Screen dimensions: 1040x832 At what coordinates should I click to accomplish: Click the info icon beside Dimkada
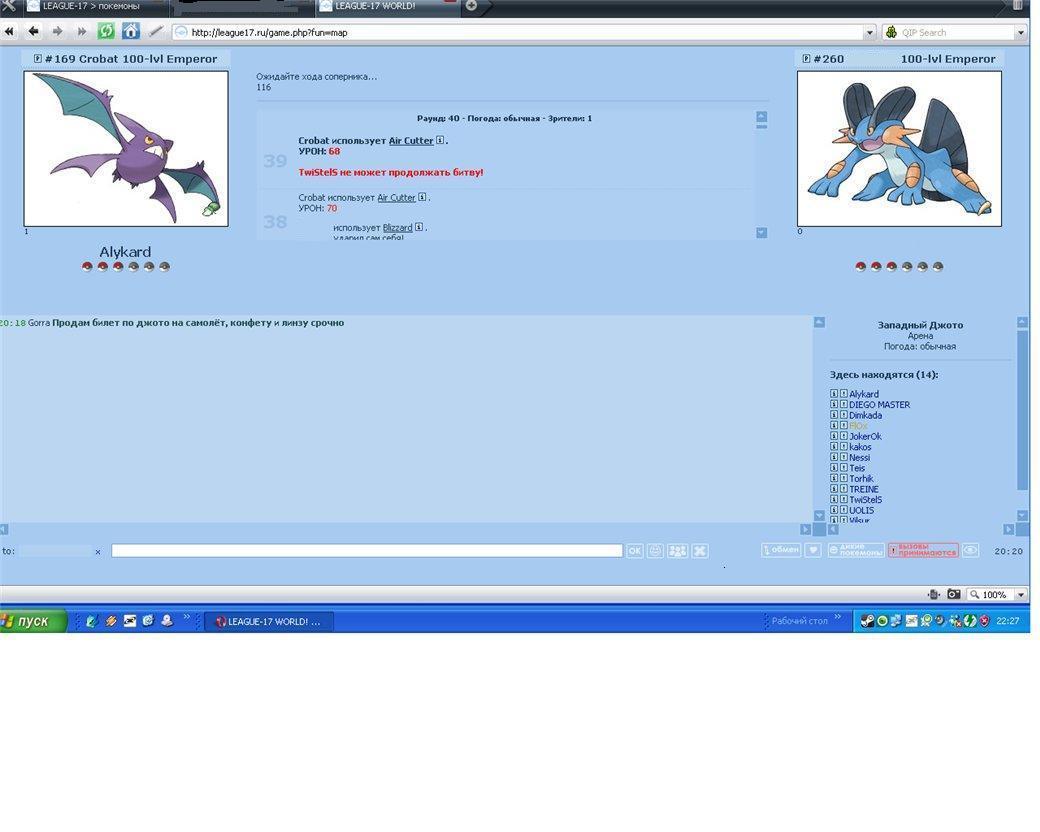tap(834, 415)
